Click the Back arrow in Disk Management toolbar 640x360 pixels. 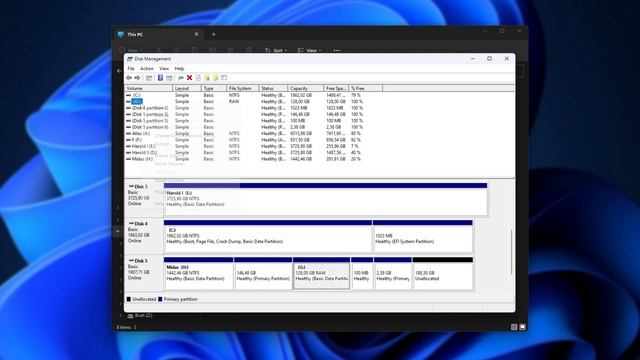(129, 78)
